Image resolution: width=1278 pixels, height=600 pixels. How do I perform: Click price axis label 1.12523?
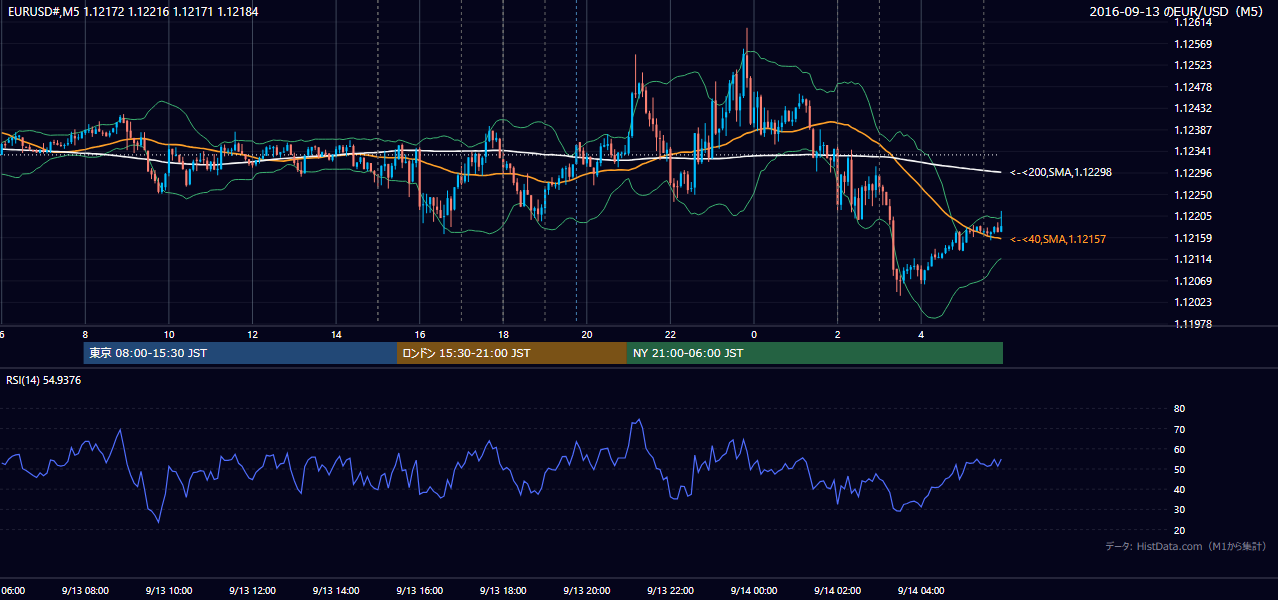[1194, 65]
